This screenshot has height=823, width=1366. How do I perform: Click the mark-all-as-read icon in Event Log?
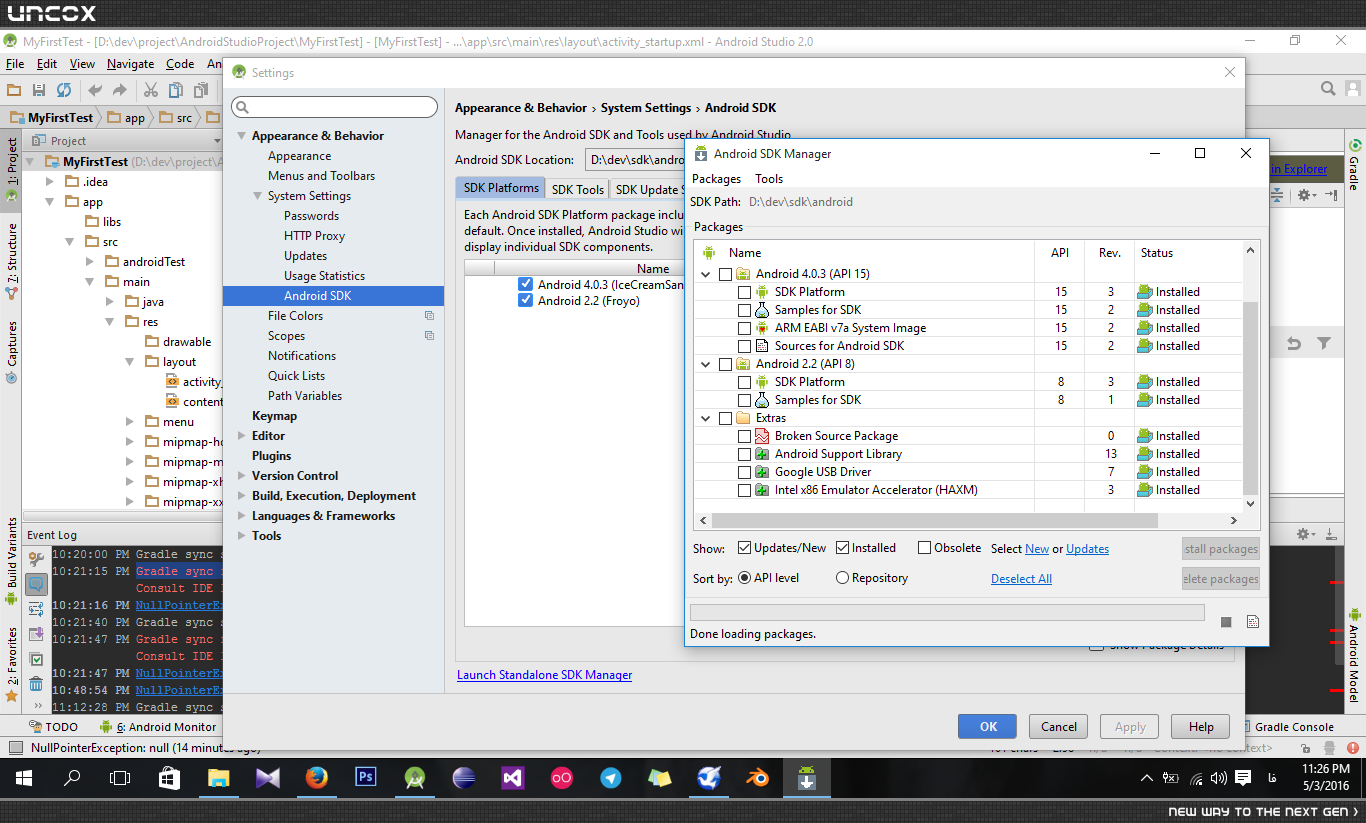tap(36, 659)
